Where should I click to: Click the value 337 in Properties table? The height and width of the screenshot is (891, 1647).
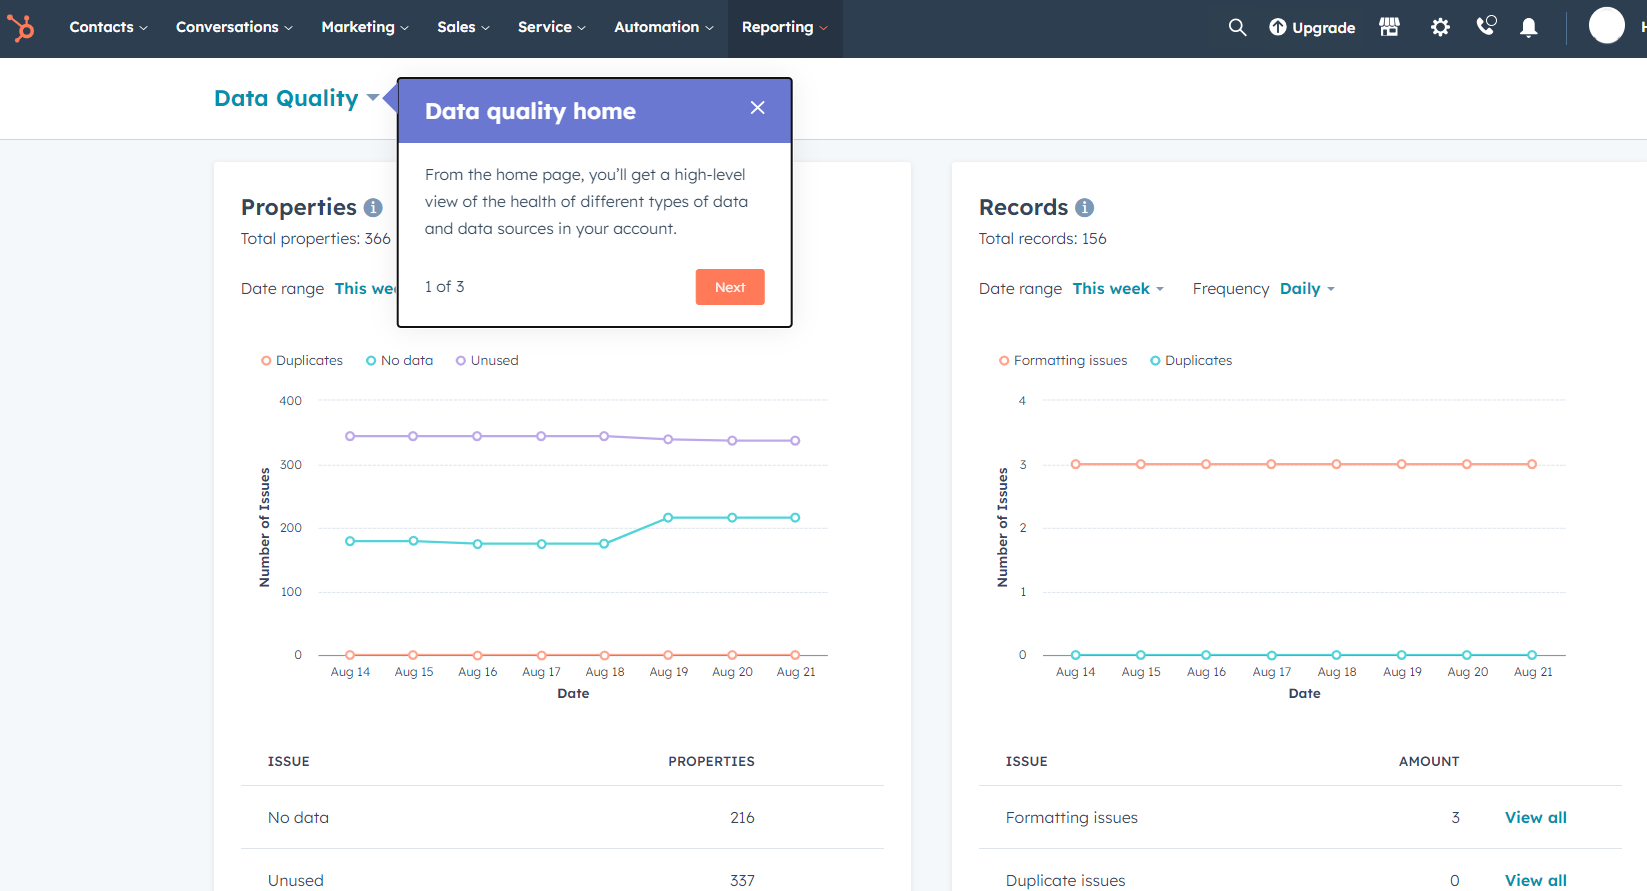point(742,881)
